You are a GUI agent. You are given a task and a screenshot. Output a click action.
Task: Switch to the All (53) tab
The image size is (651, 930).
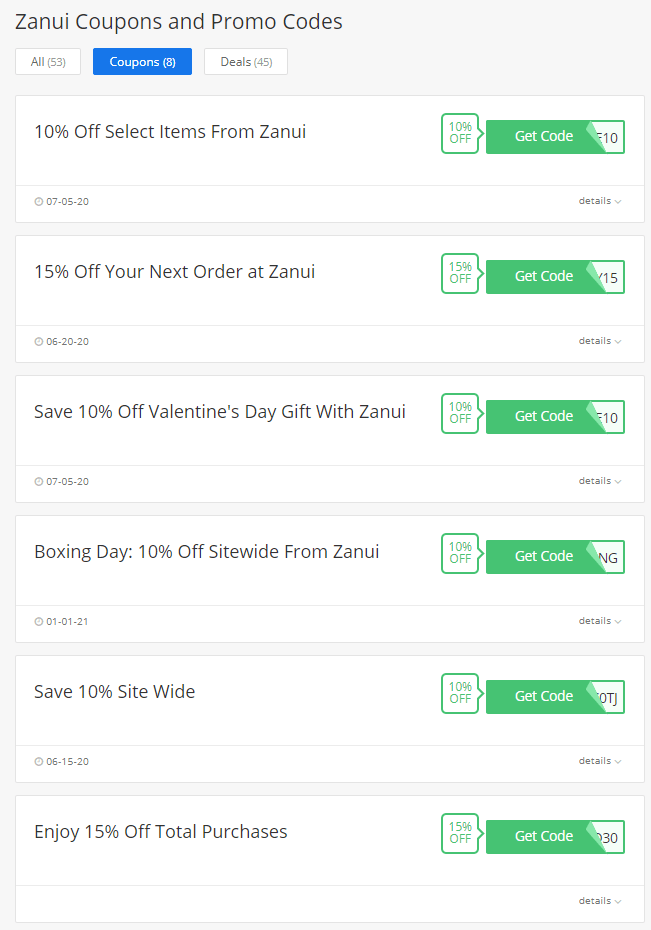[48, 62]
